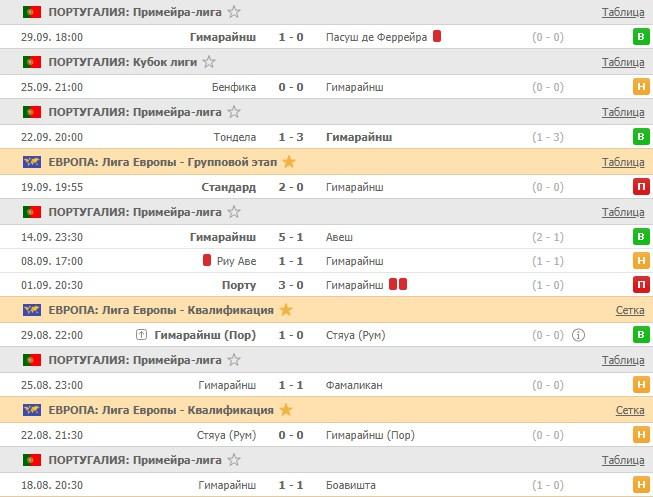Open the Тондела 1-3 Гимарайнш match row
This screenshot has height=497, width=653.
coord(290,137)
